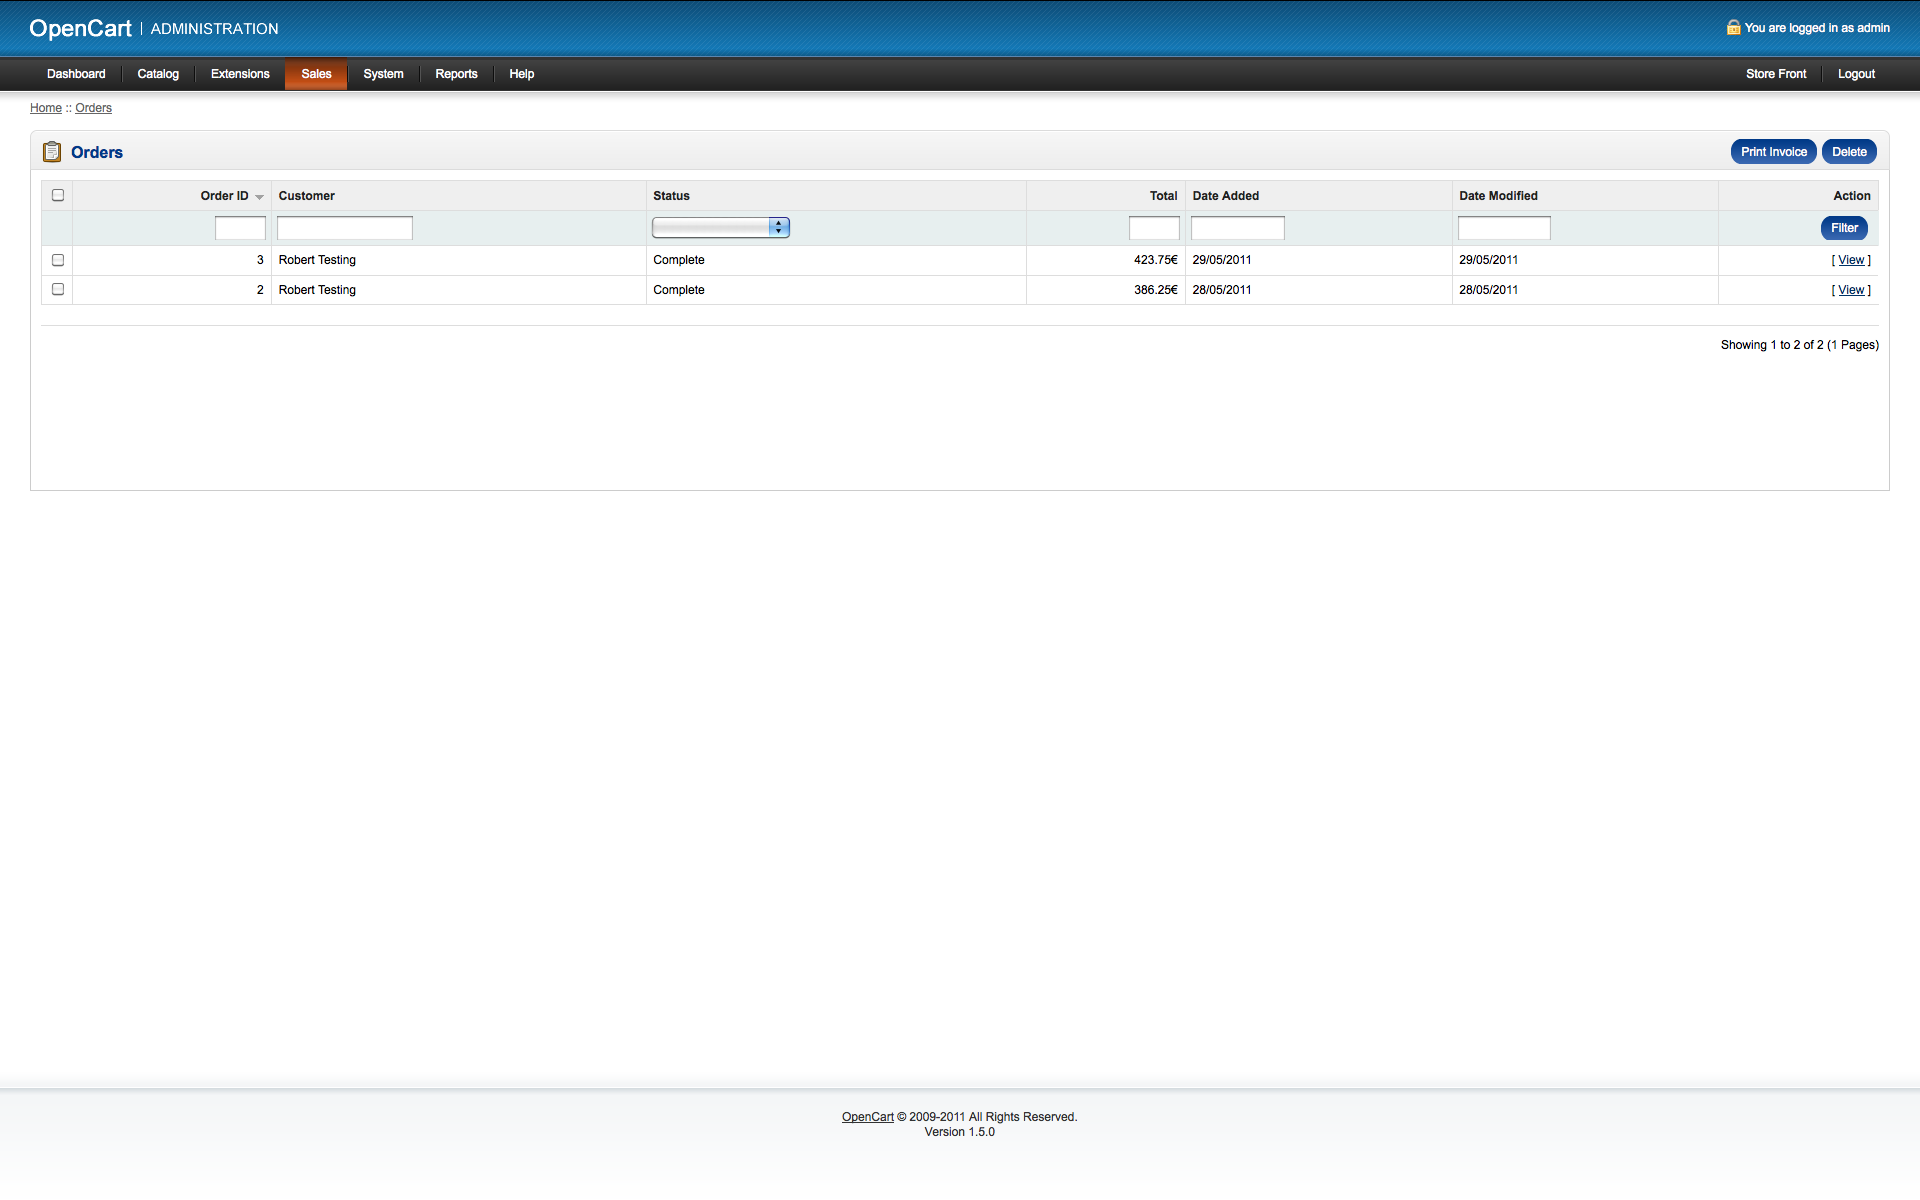
Task: Focus the Order ID filter field
Action: (240, 228)
